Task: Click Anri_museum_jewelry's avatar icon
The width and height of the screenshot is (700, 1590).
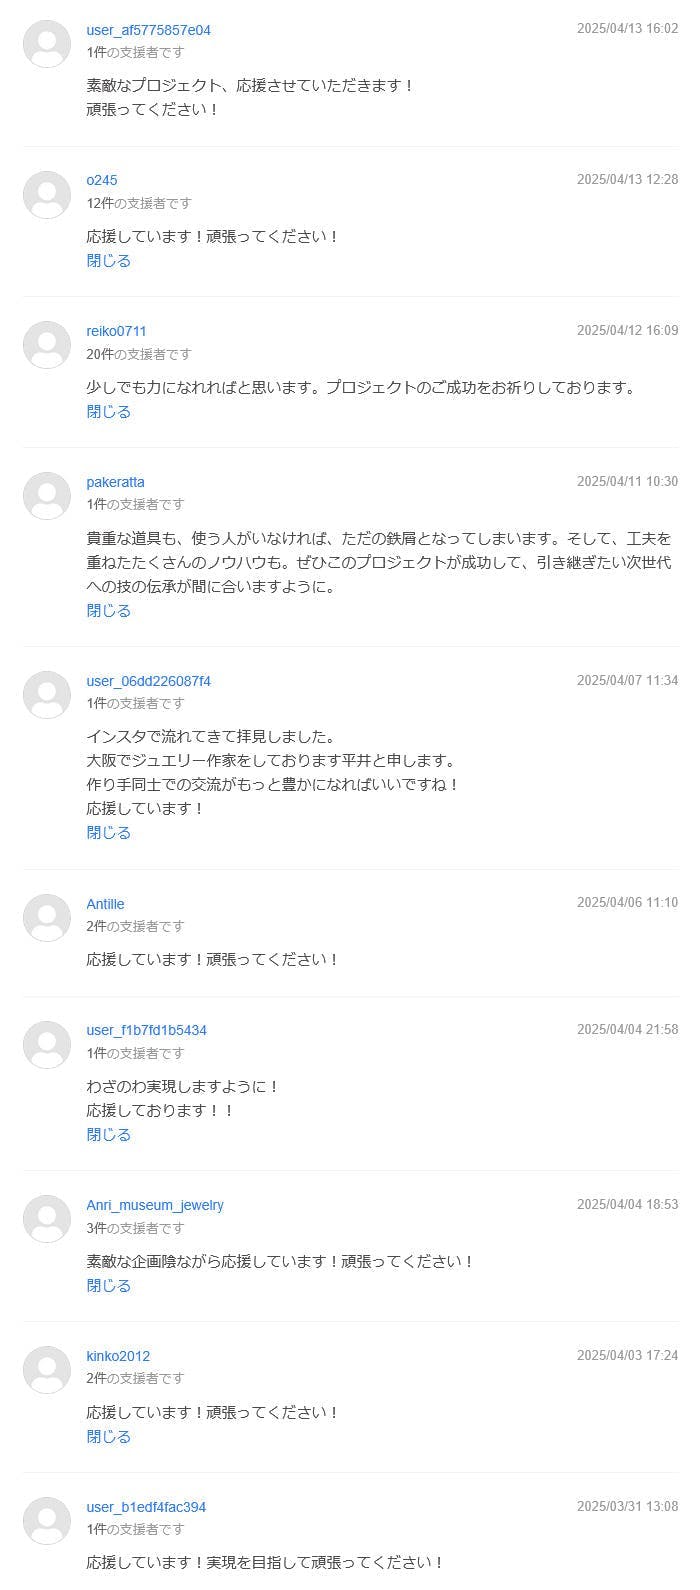Action: (47, 1219)
